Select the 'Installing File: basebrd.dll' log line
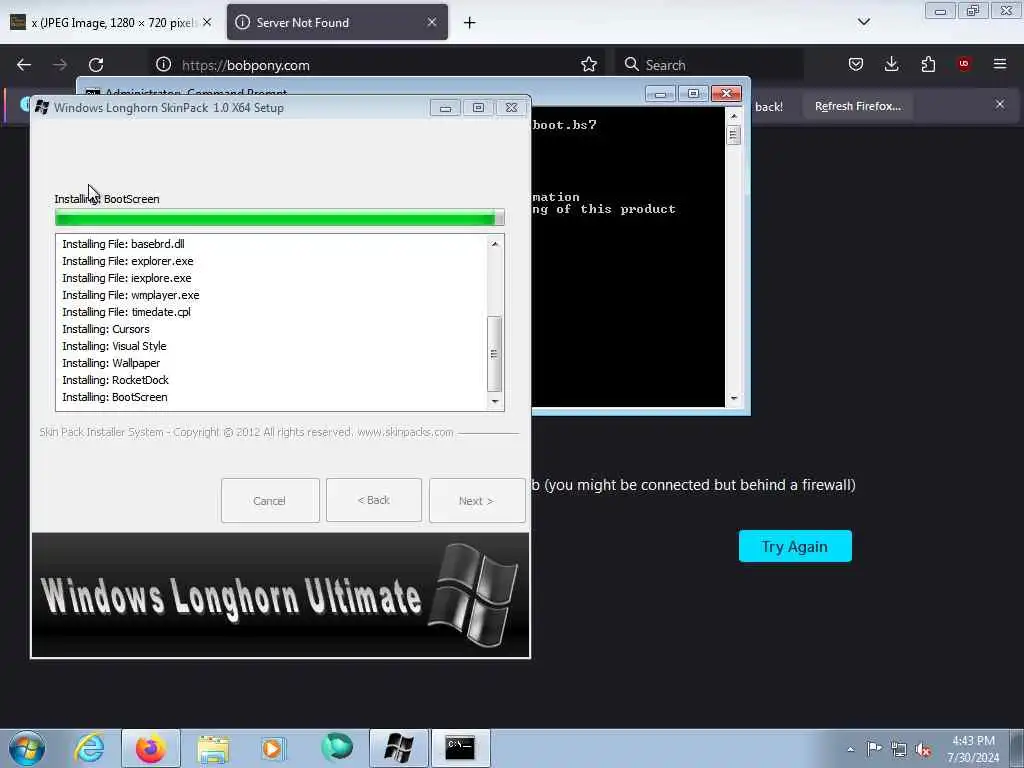Screen dimensions: 1024x768 [x=123, y=244]
